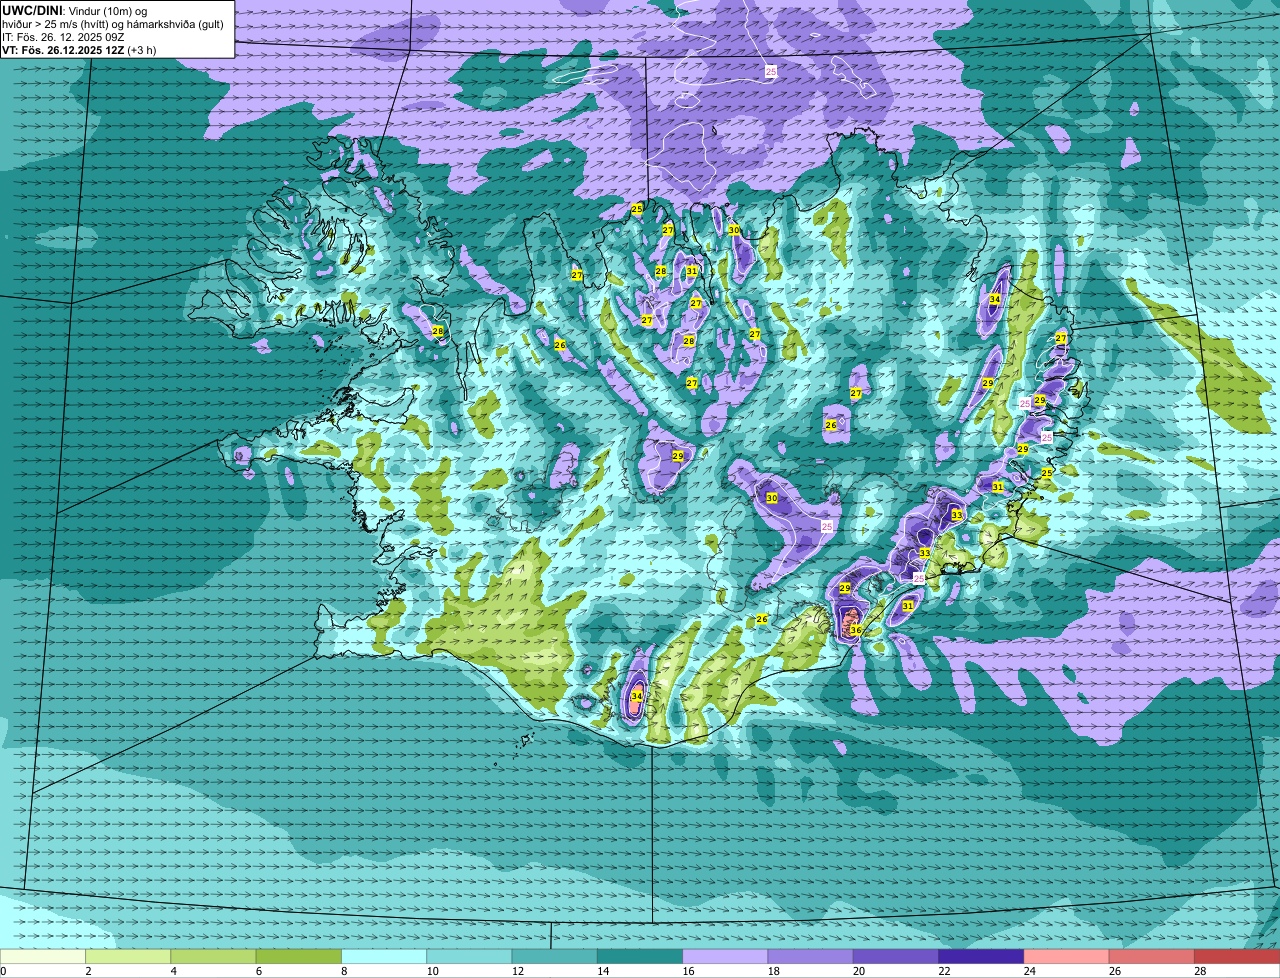Click the 10–12 m/s light teal legend swatch
Screen dimensions: 1280x978
point(469,956)
